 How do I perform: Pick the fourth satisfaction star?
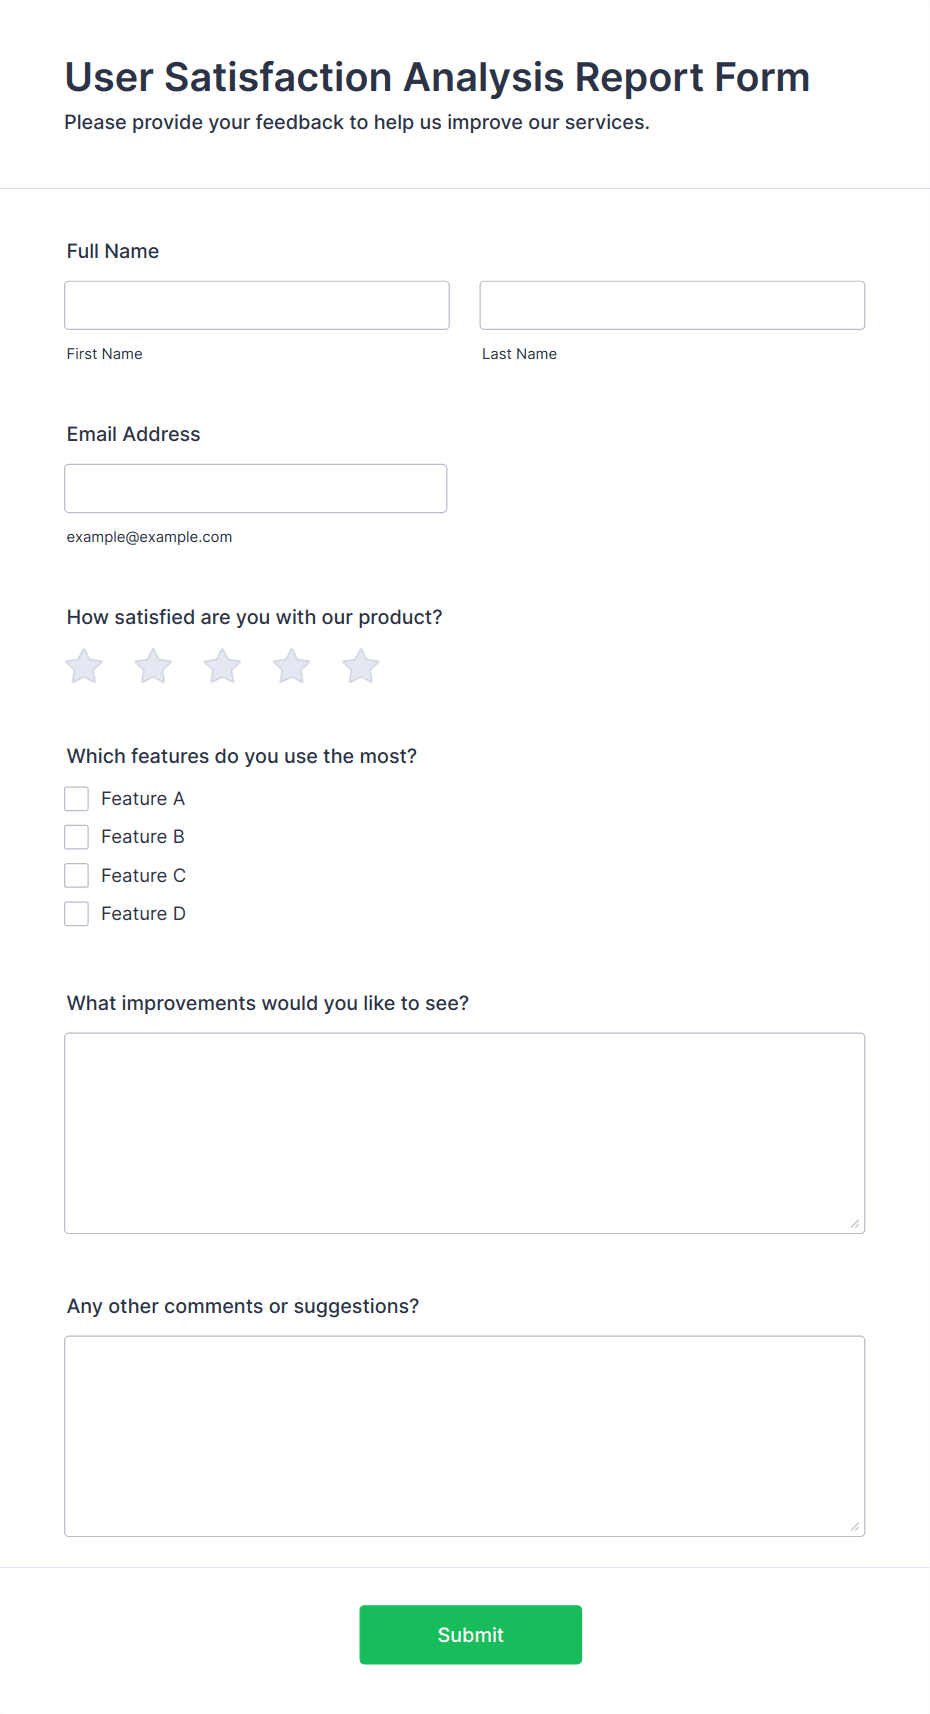(x=292, y=666)
